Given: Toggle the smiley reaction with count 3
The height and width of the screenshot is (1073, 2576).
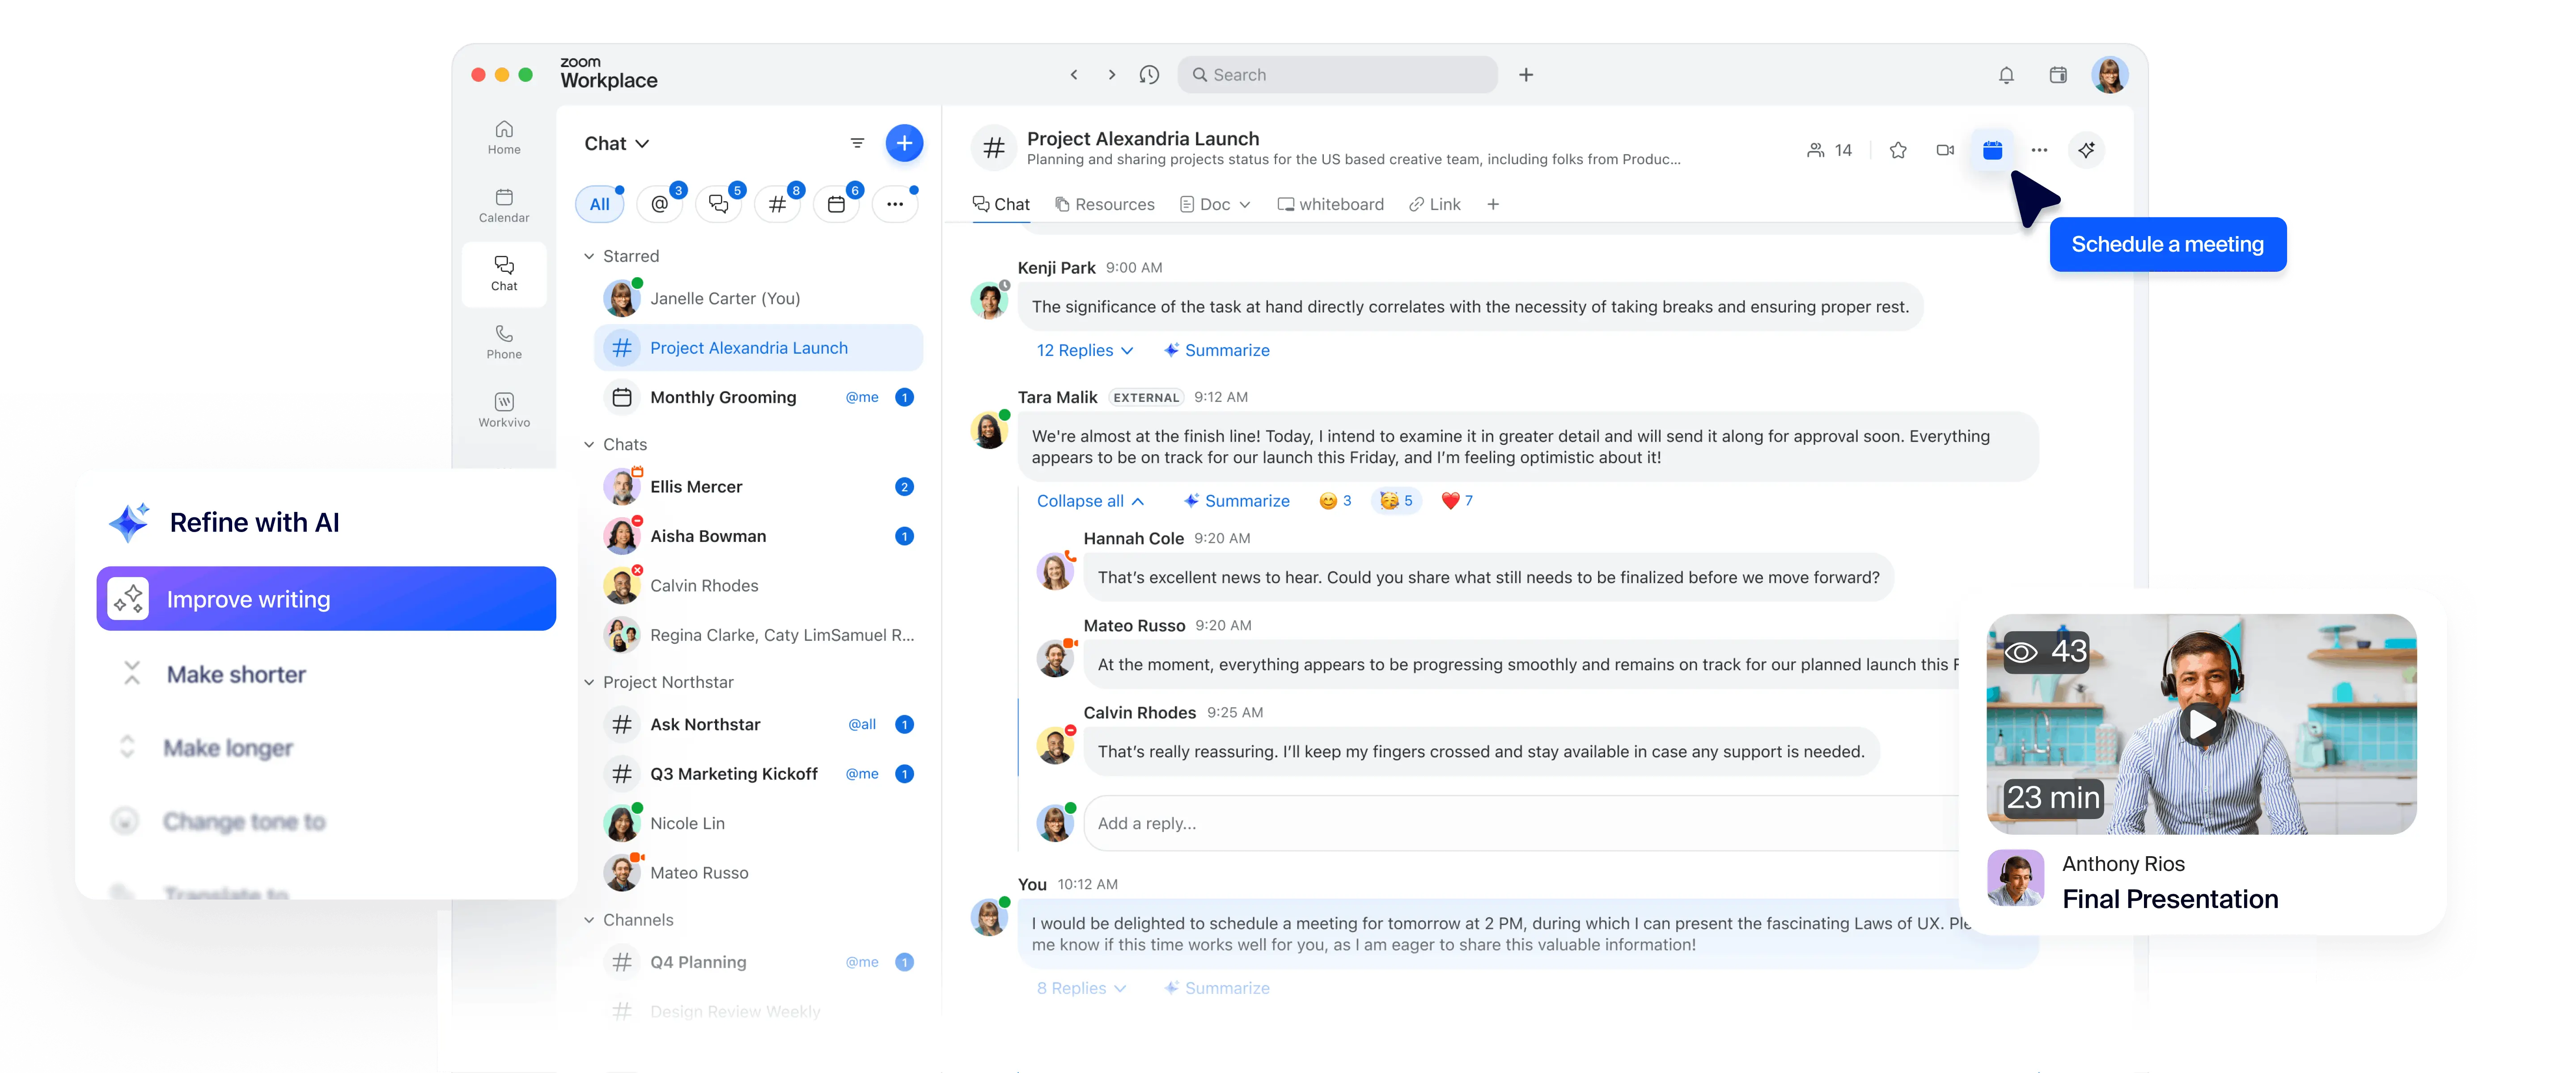Looking at the screenshot, I should tap(1335, 501).
